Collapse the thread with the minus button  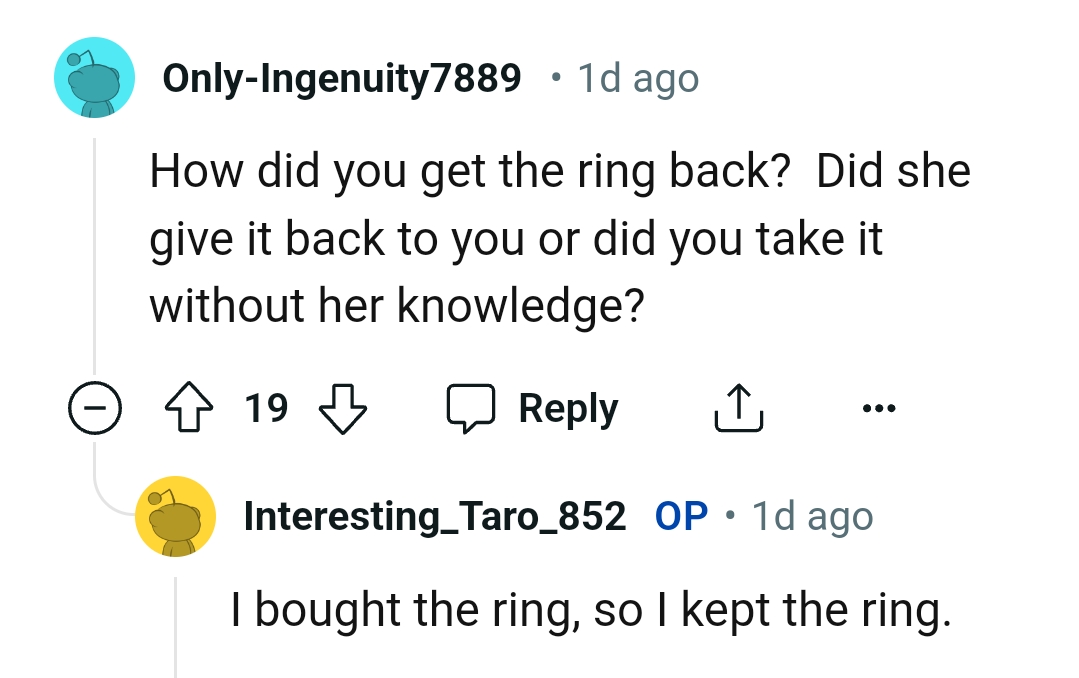[96, 407]
